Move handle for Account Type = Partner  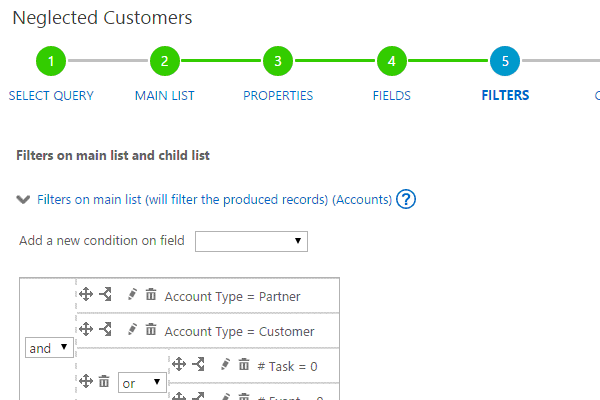click(86, 295)
